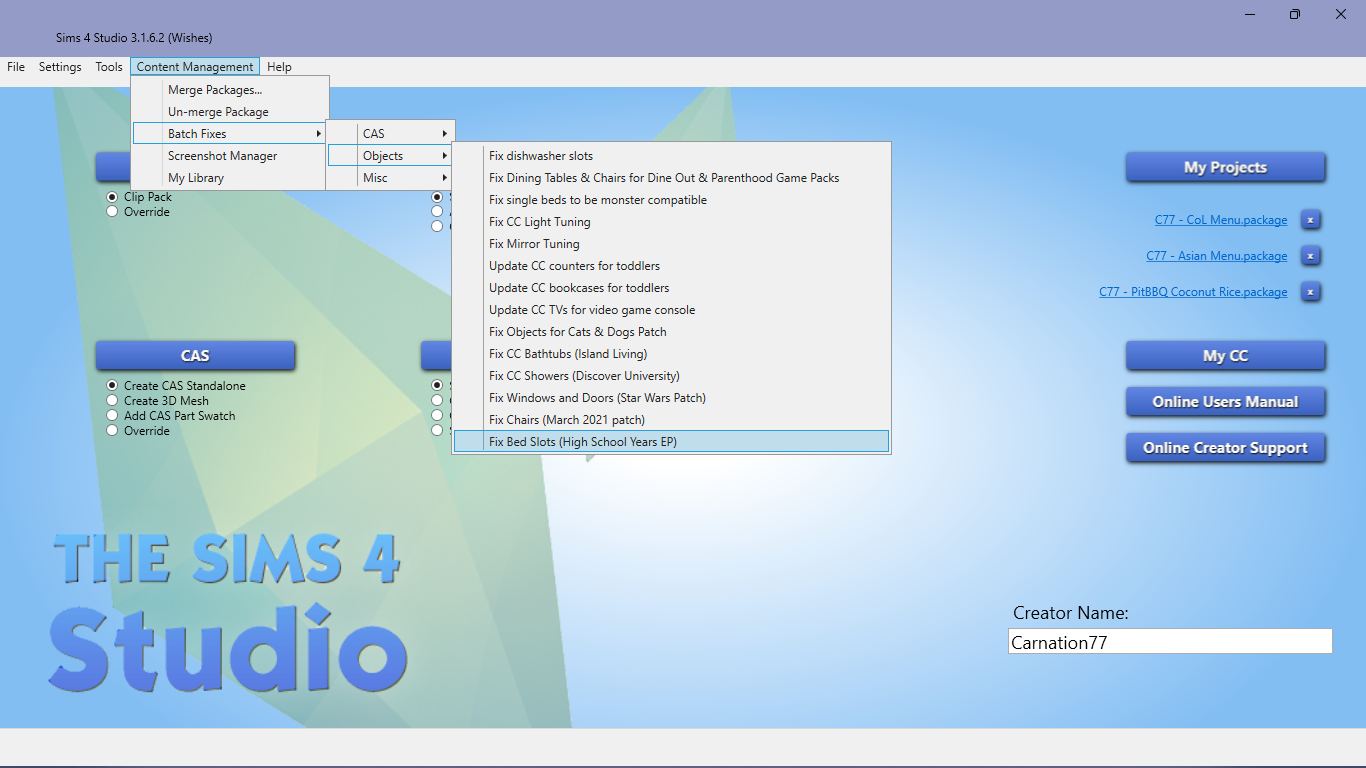Open the C77 - PitBBQ Coconut Rice.package link
Screen dimensions: 1366x768
(1193, 292)
